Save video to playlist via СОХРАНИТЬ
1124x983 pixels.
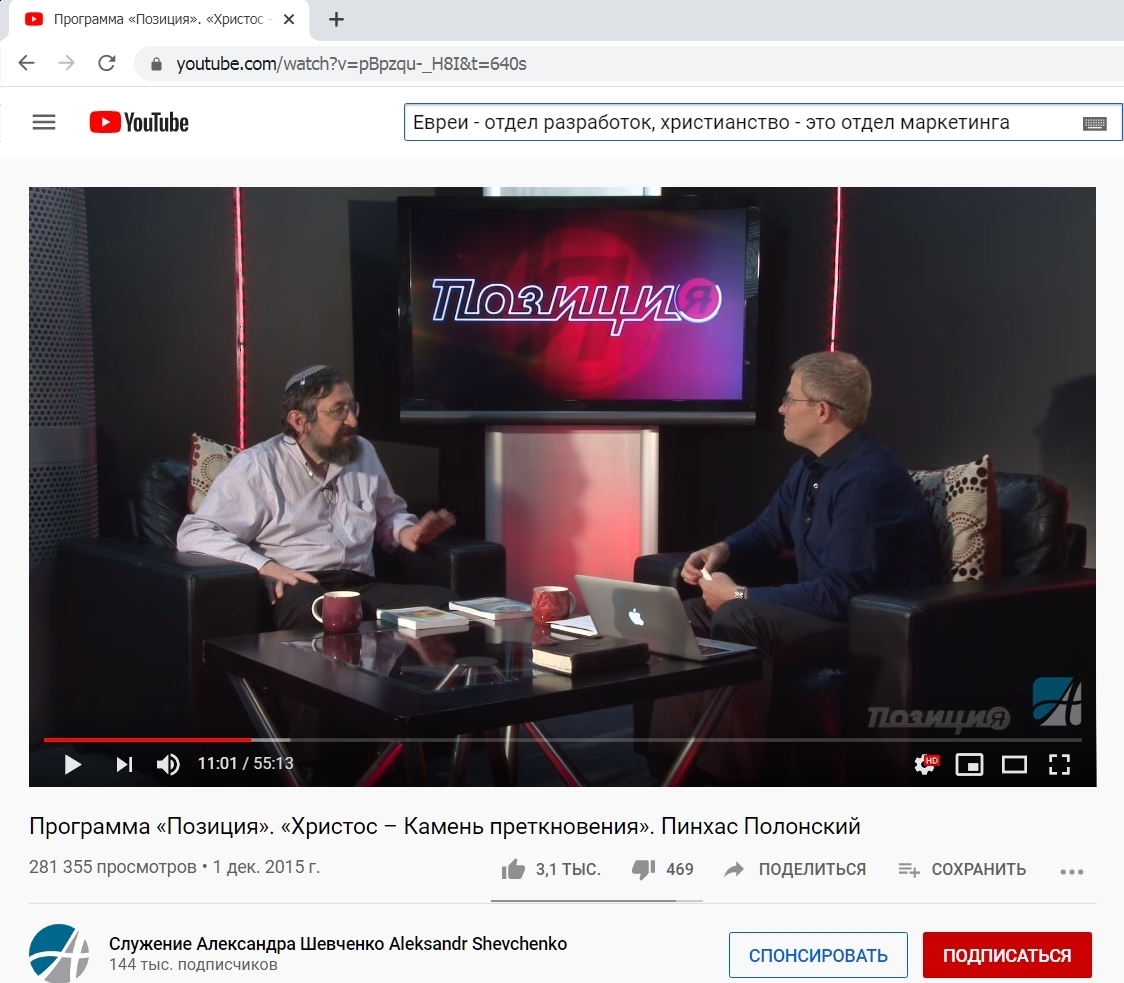pyautogui.click(x=962, y=869)
